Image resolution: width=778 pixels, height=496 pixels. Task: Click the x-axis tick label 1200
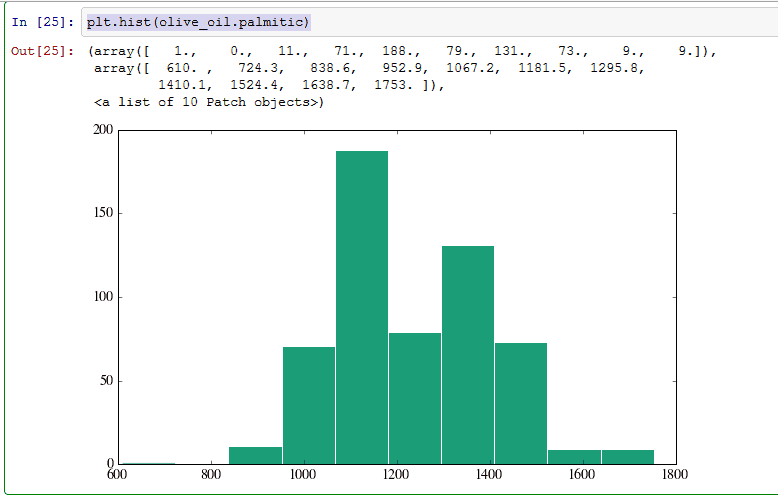pos(396,475)
